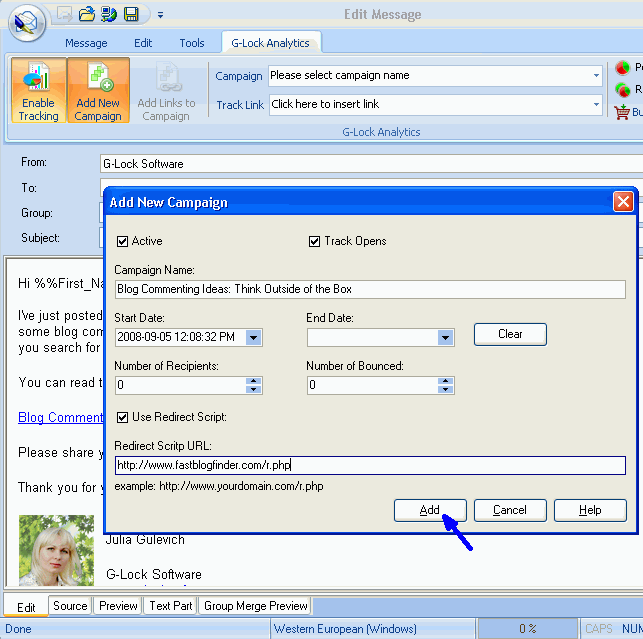Click the Number of Recipients value field
This screenshot has width=643, height=639.
(x=180, y=385)
